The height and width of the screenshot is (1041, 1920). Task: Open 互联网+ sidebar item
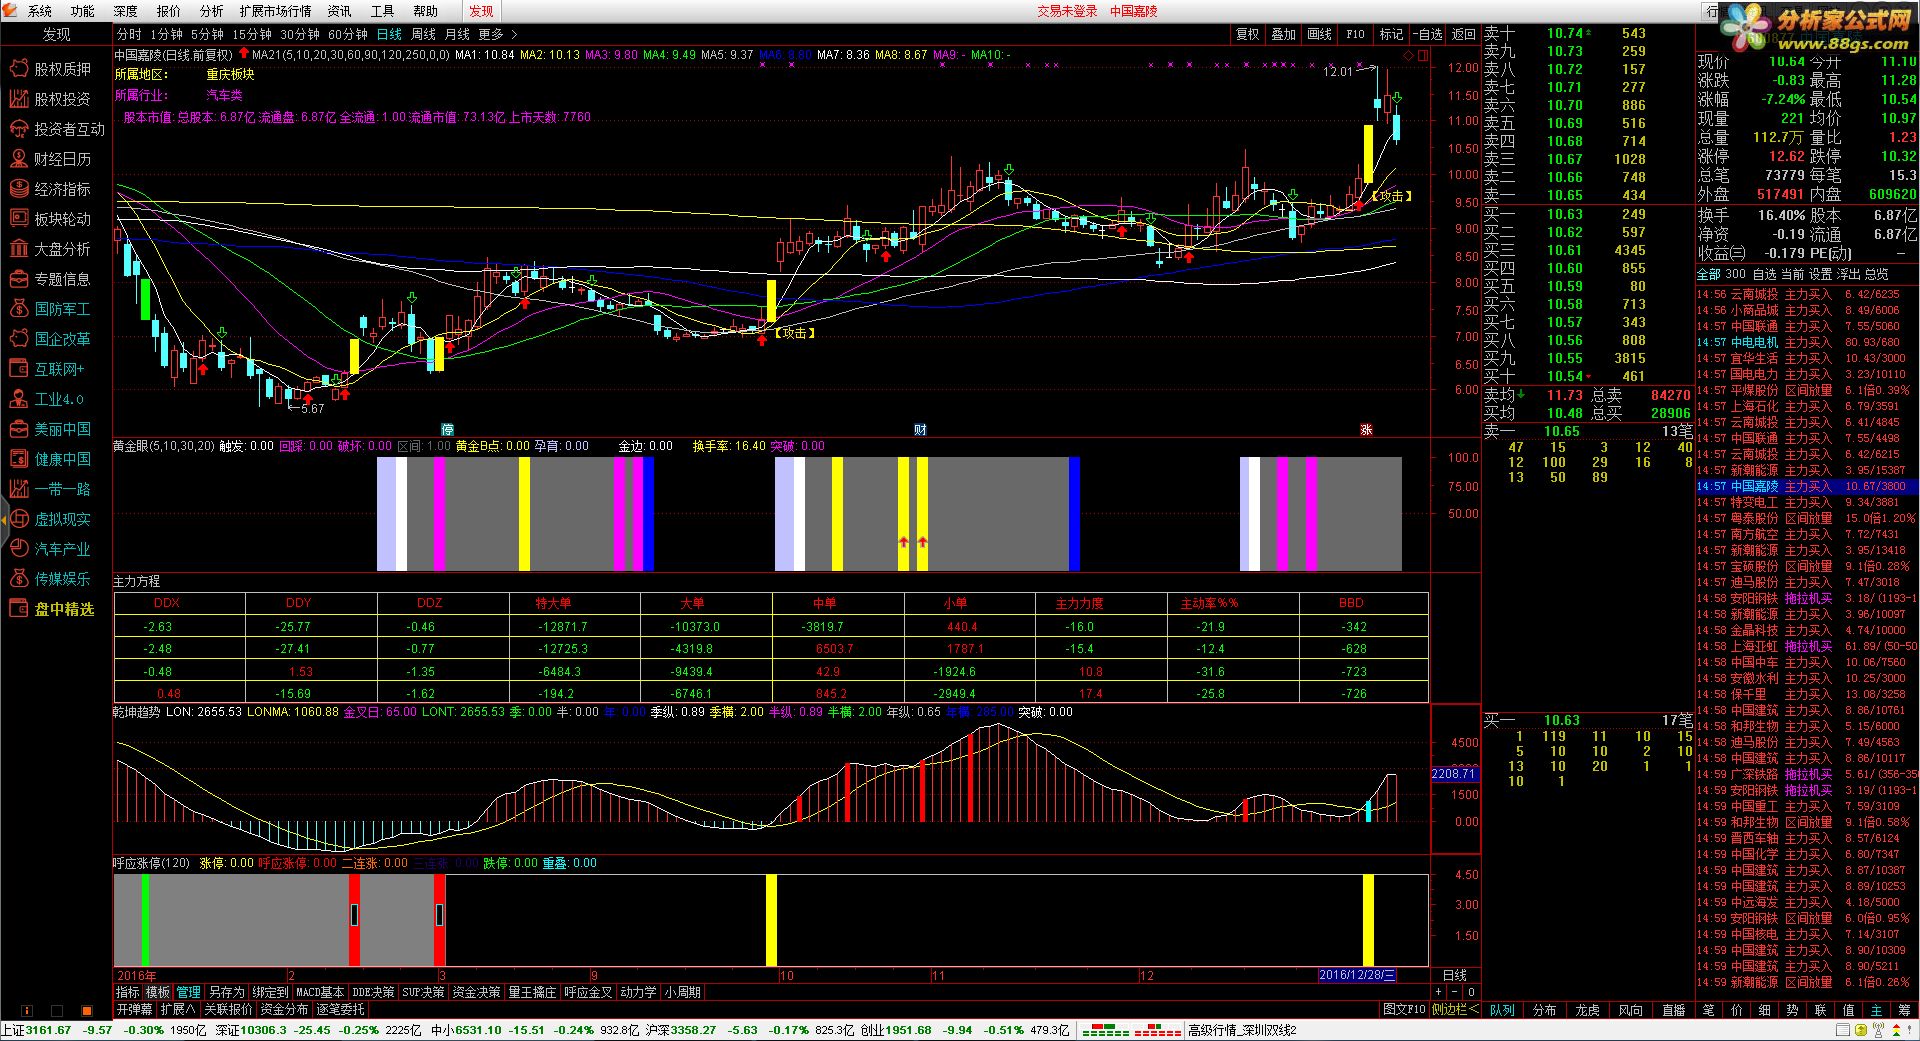(49, 369)
